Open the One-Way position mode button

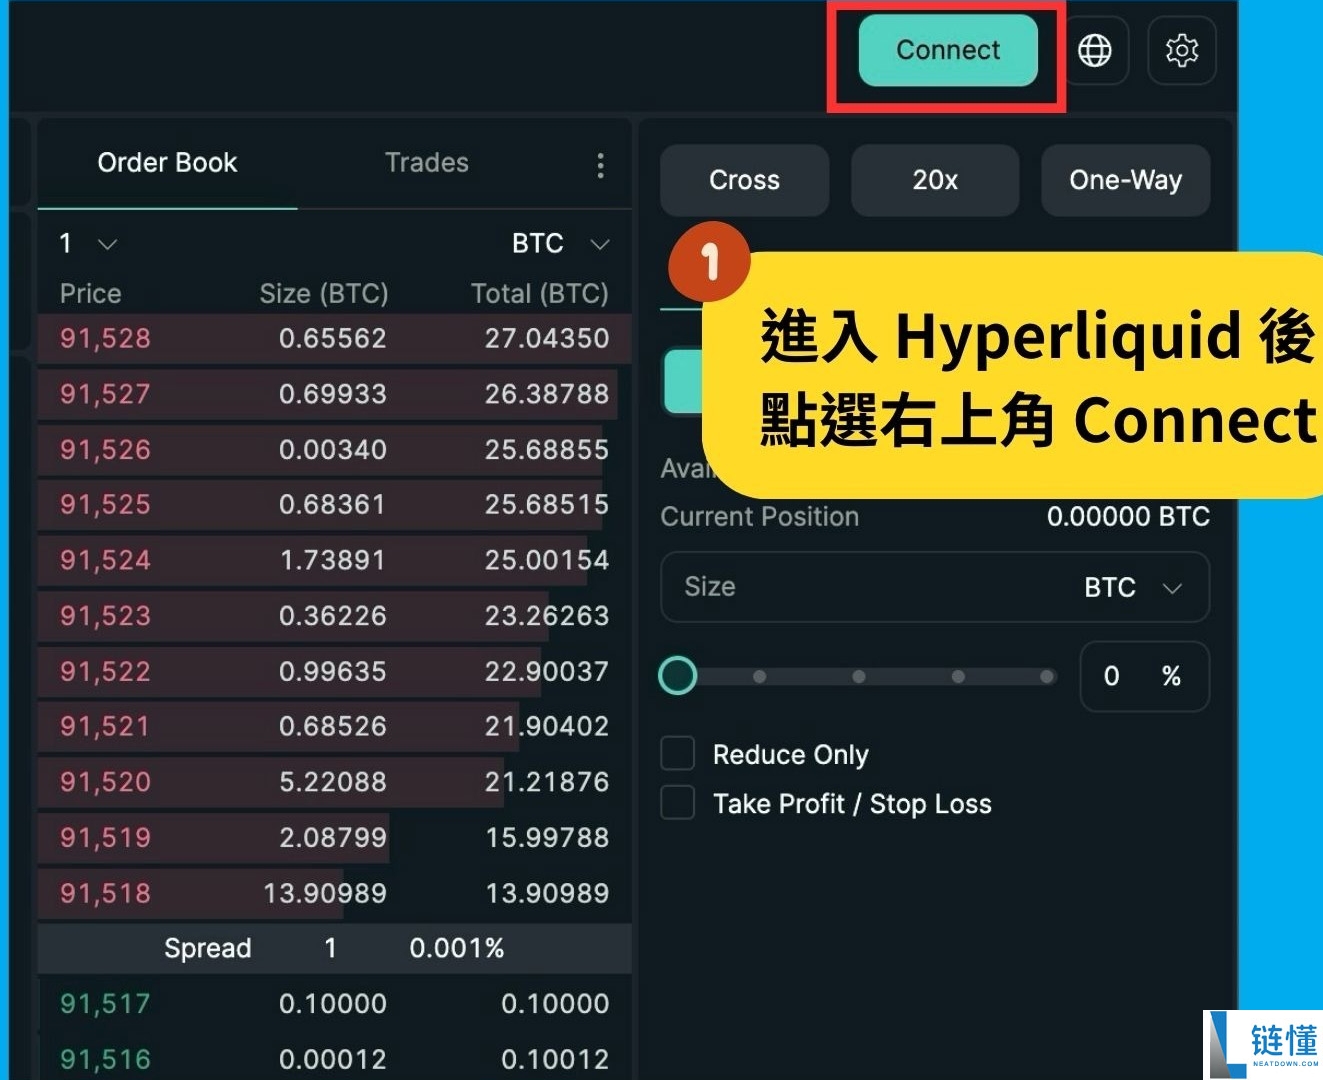[x=1125, y=180]
